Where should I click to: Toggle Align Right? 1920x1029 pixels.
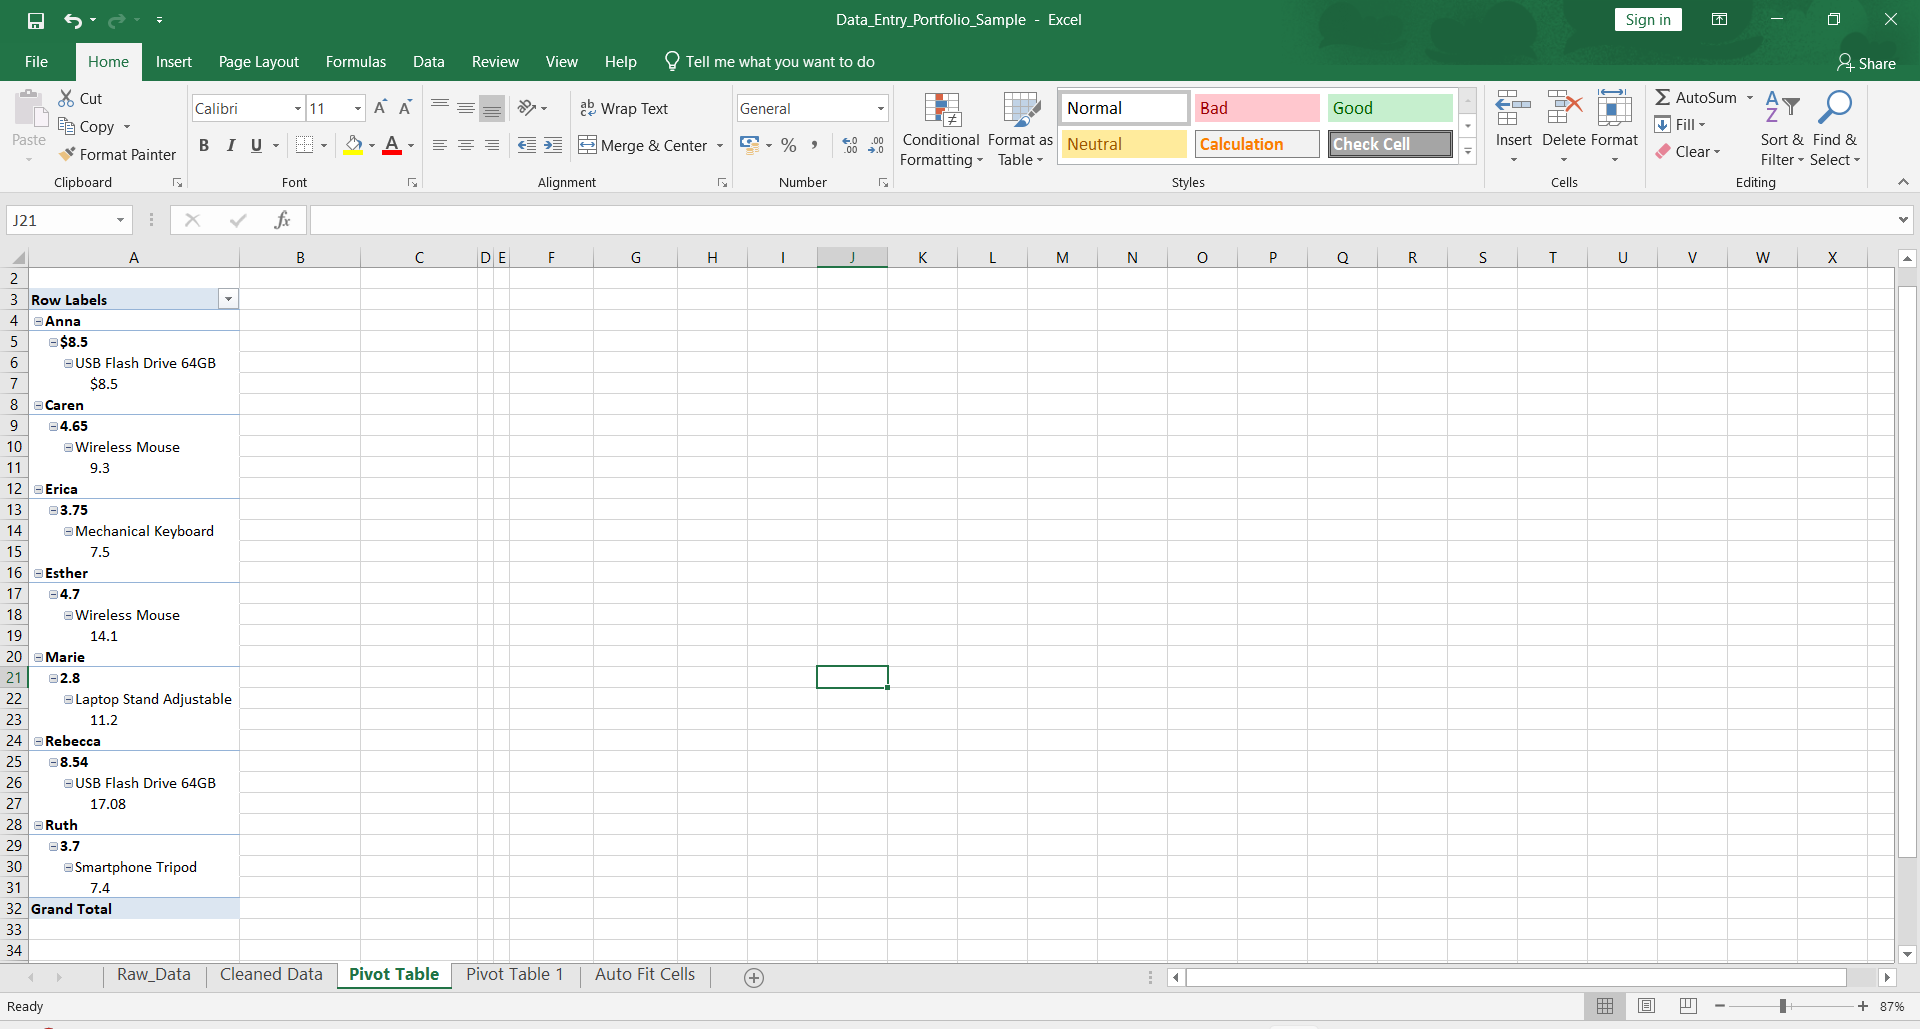[x=492, y=145]
